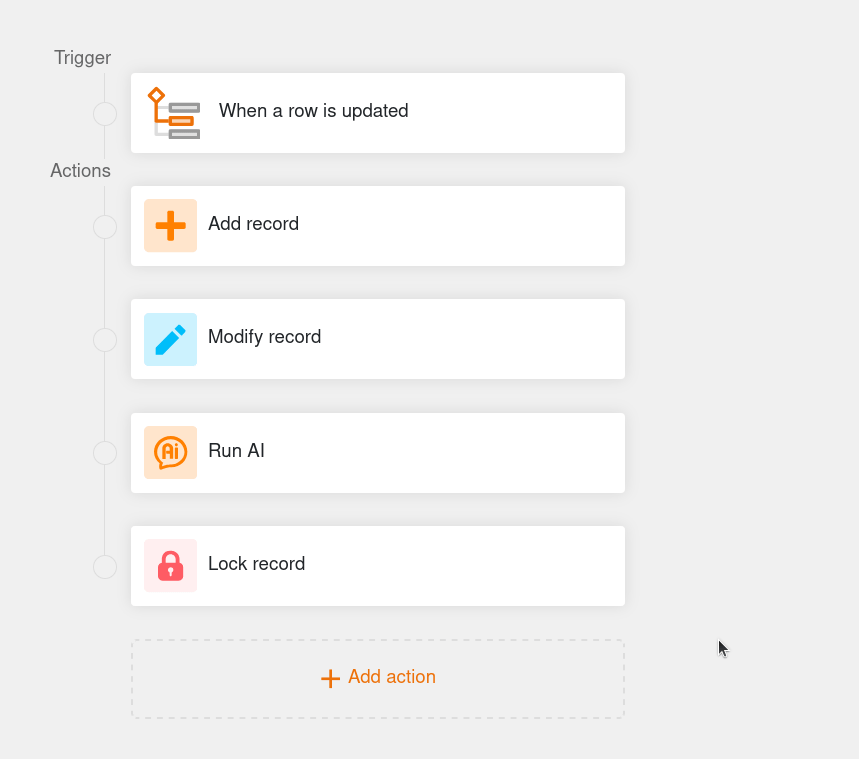
Task: Click the red padlock Lock record icon
Action: 170,565
